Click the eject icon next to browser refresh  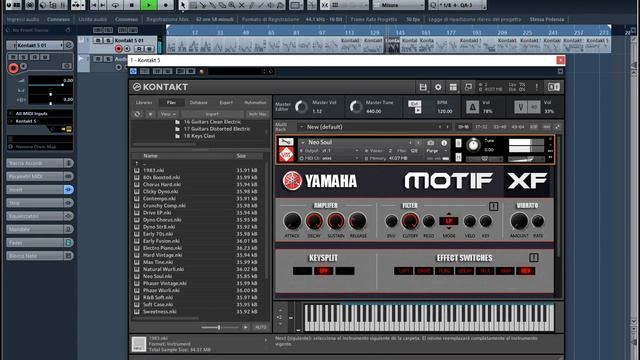point(151,114)
